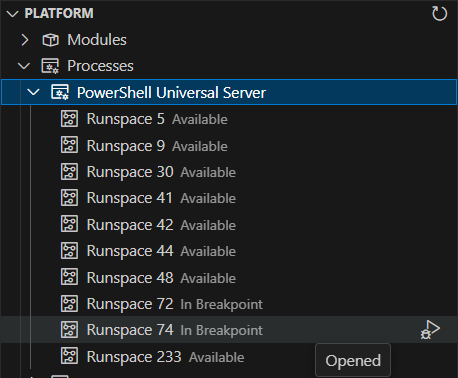Select Runspace 72 label
The image size is (458, 378).
130,304
